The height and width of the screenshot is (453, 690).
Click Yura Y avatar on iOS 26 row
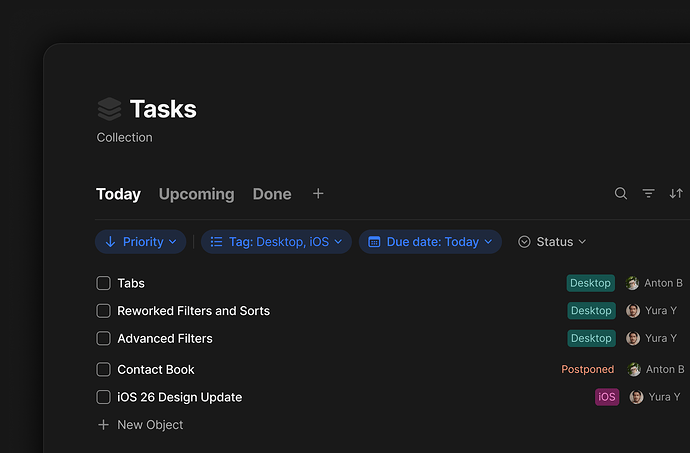[x=636, y=397]
